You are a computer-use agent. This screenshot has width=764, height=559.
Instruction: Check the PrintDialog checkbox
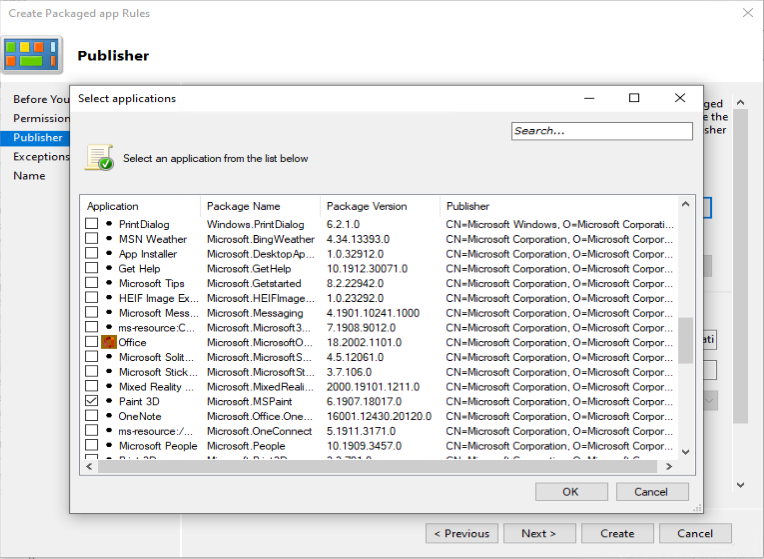coord(92,224)
